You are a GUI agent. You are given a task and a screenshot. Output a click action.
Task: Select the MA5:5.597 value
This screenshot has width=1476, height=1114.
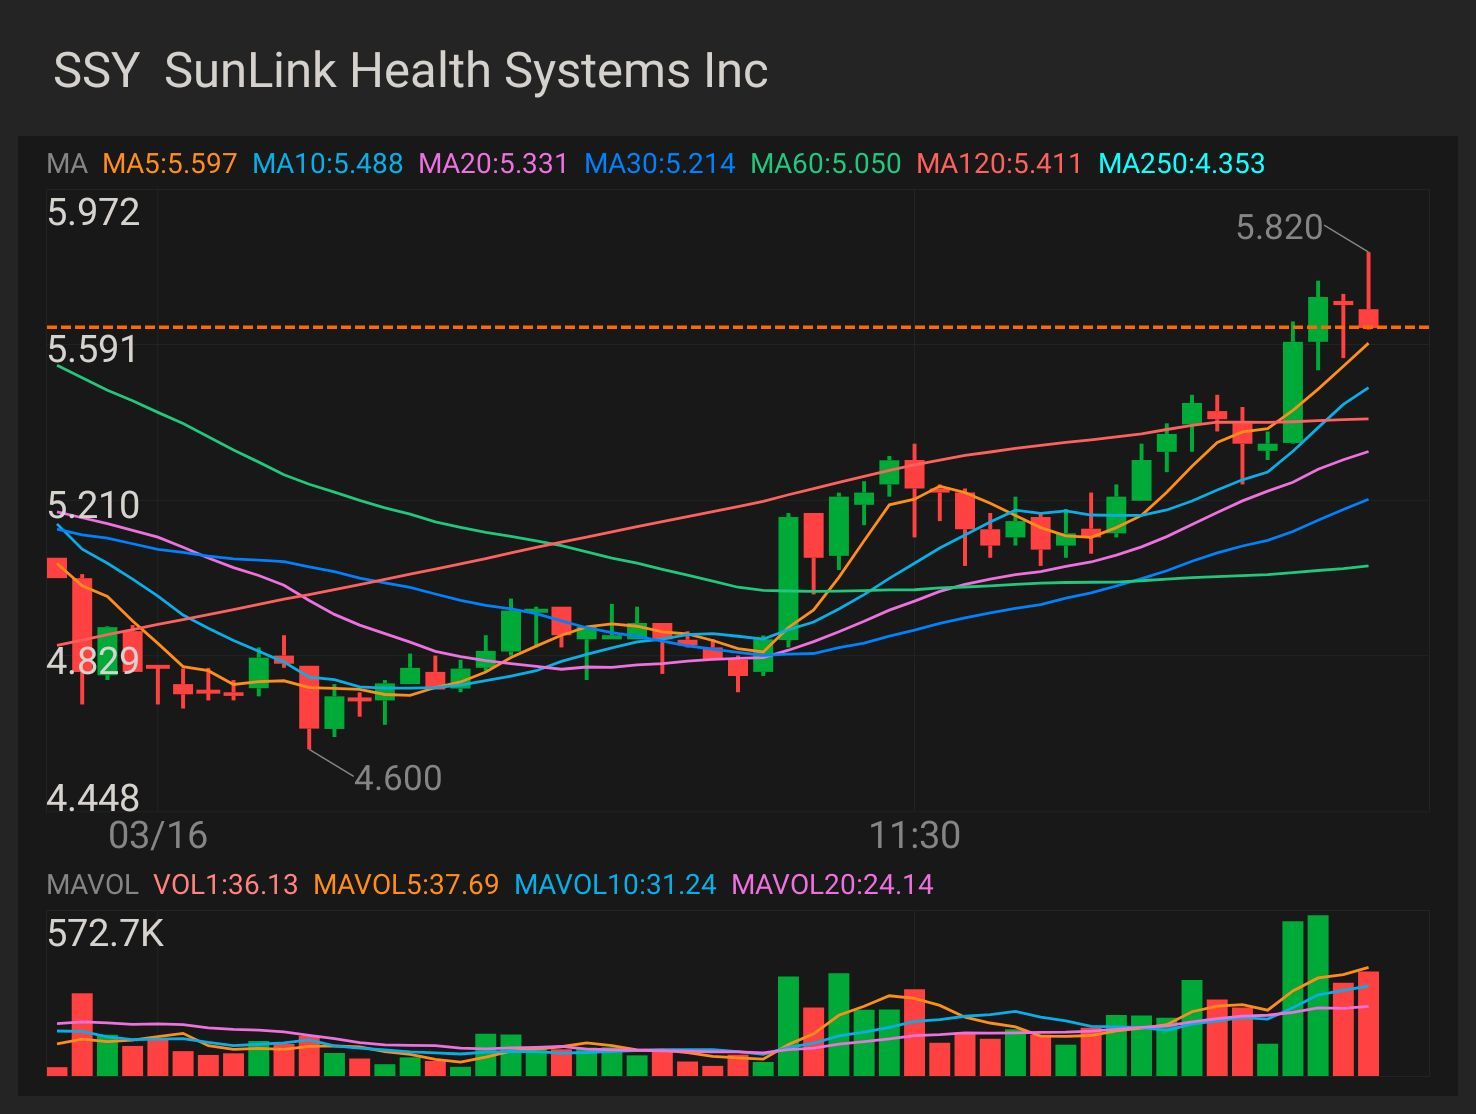170,163
